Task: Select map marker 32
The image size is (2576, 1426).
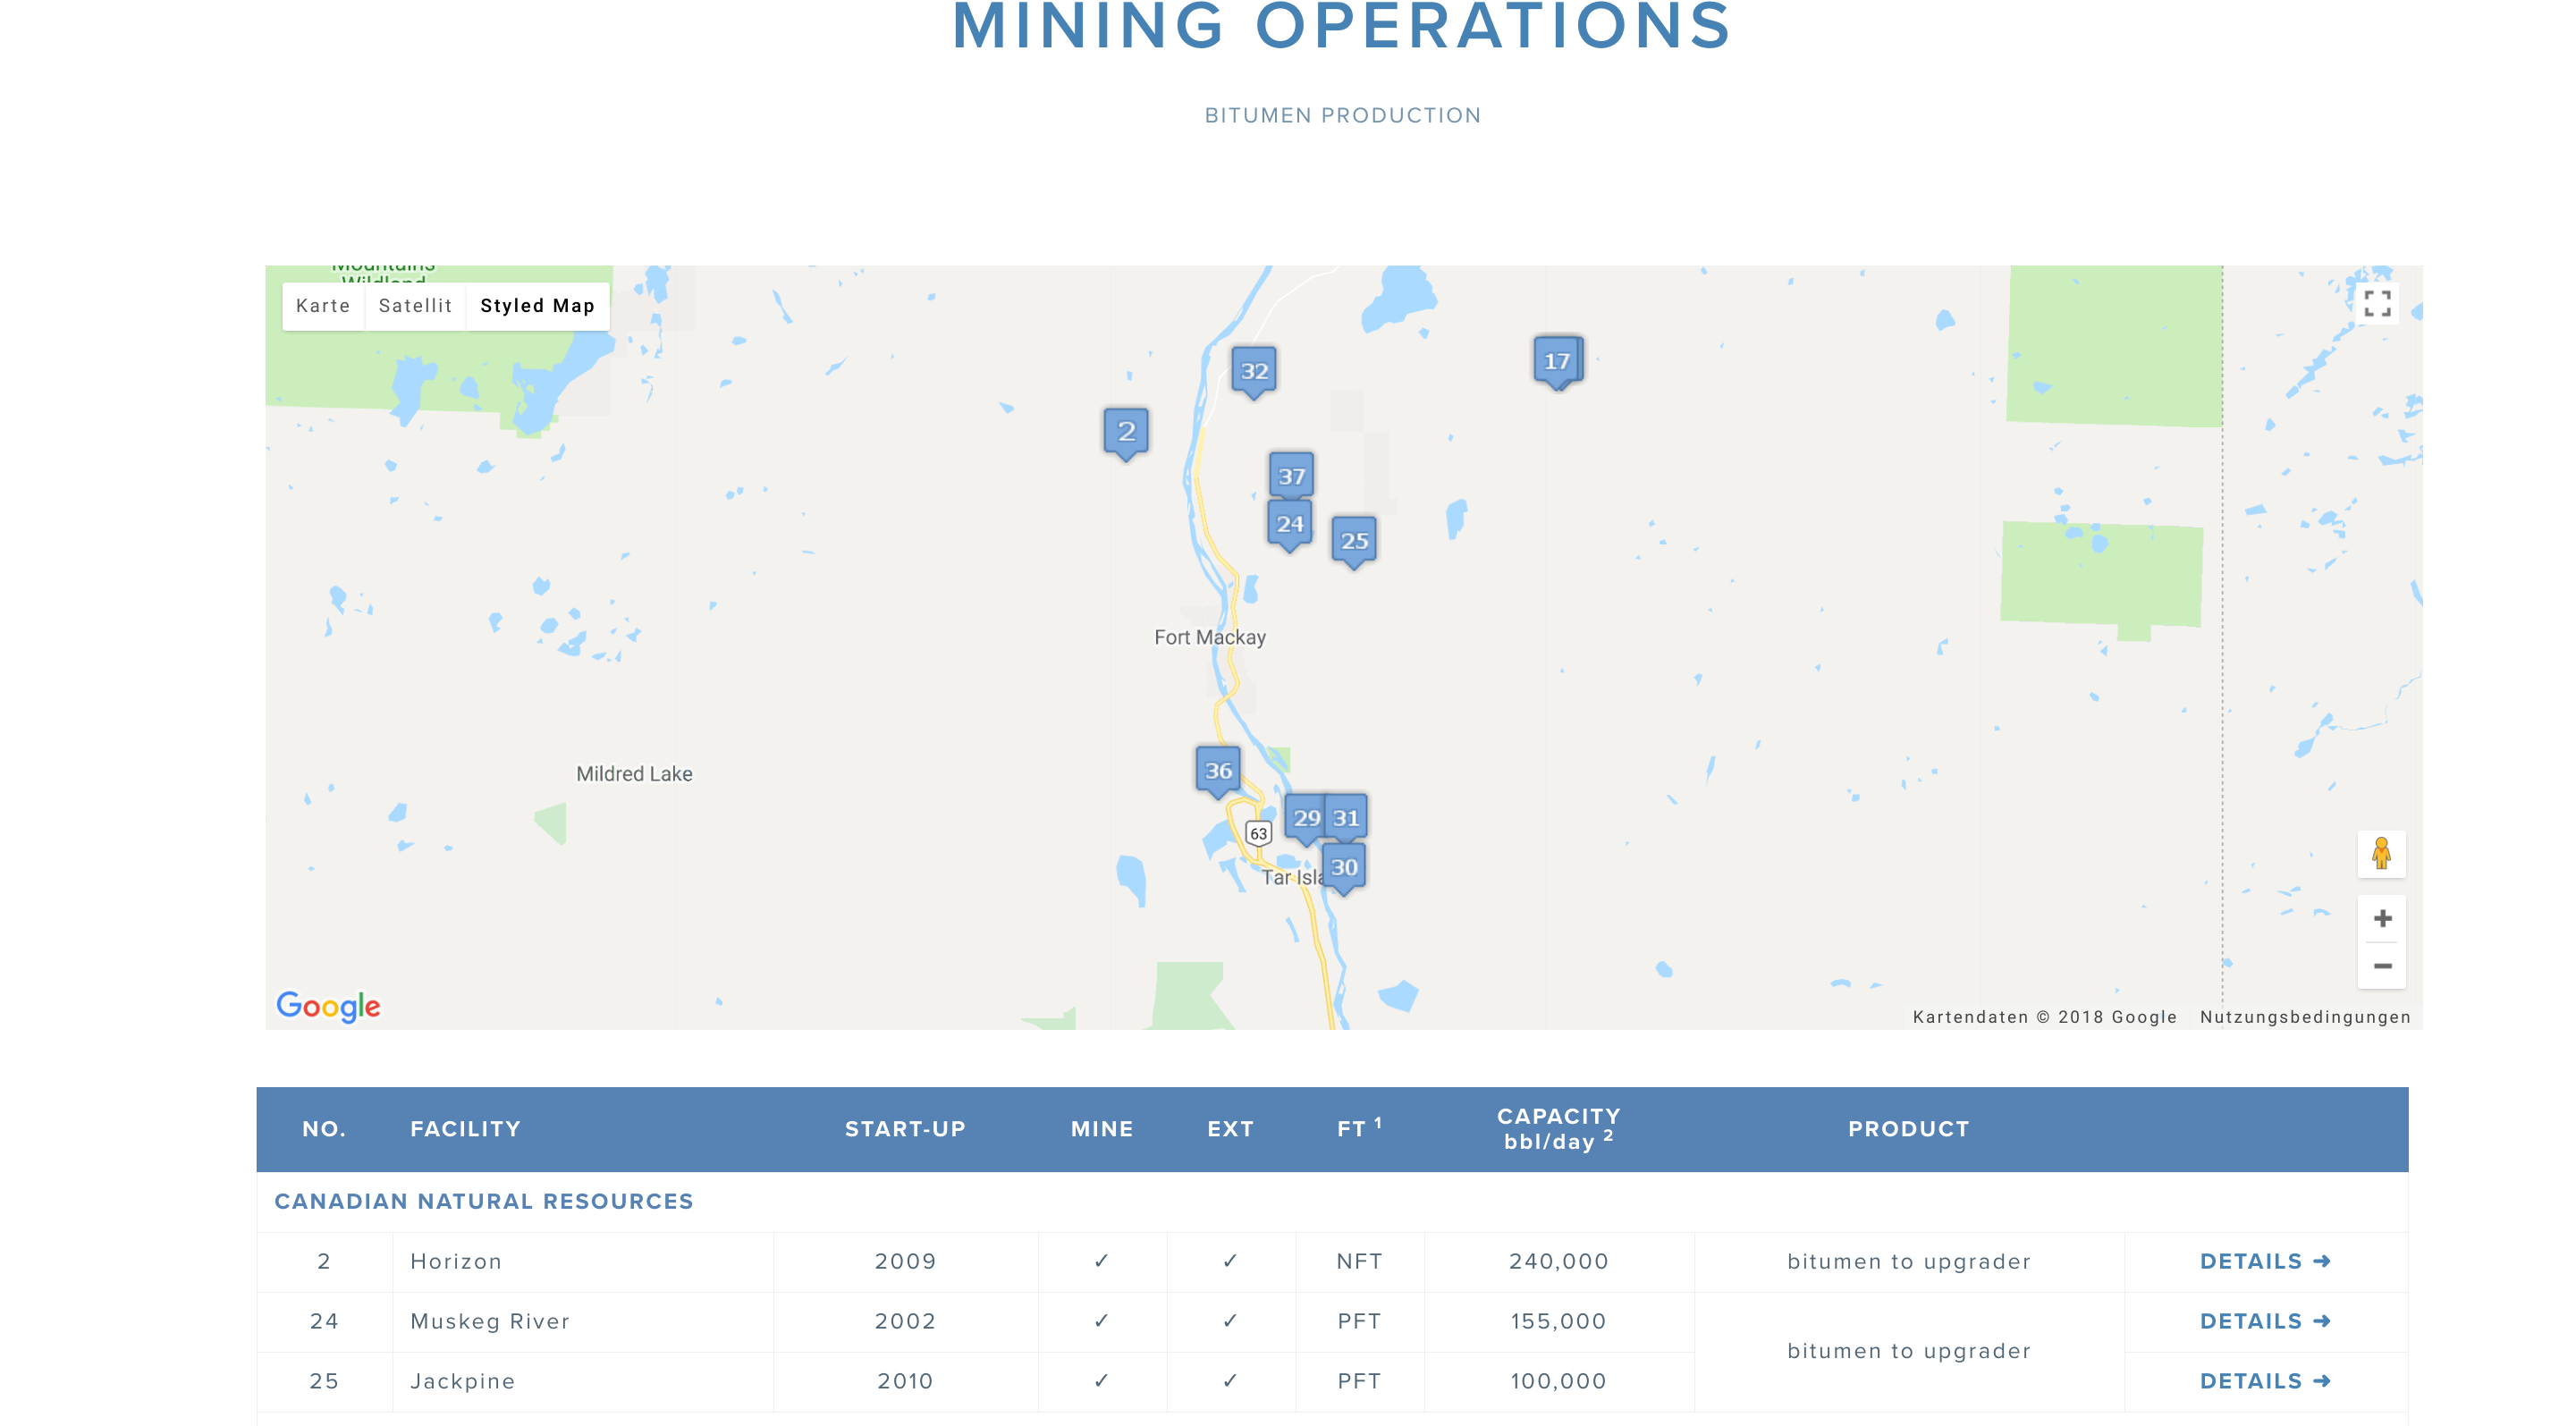Action: point(1254,370)
